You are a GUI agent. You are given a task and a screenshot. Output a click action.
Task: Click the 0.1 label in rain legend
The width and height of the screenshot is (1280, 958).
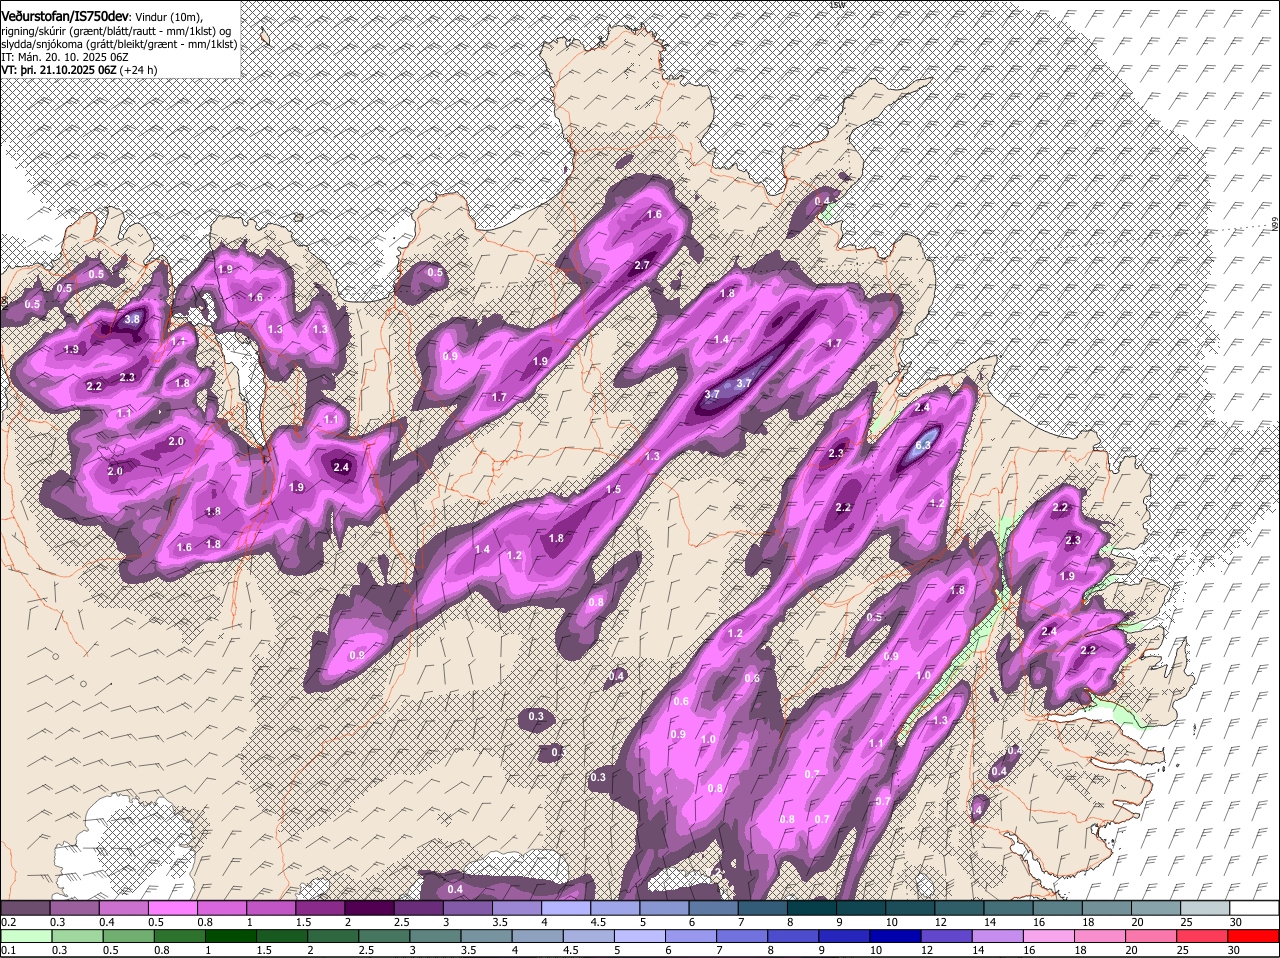click(x=8, y=950)
